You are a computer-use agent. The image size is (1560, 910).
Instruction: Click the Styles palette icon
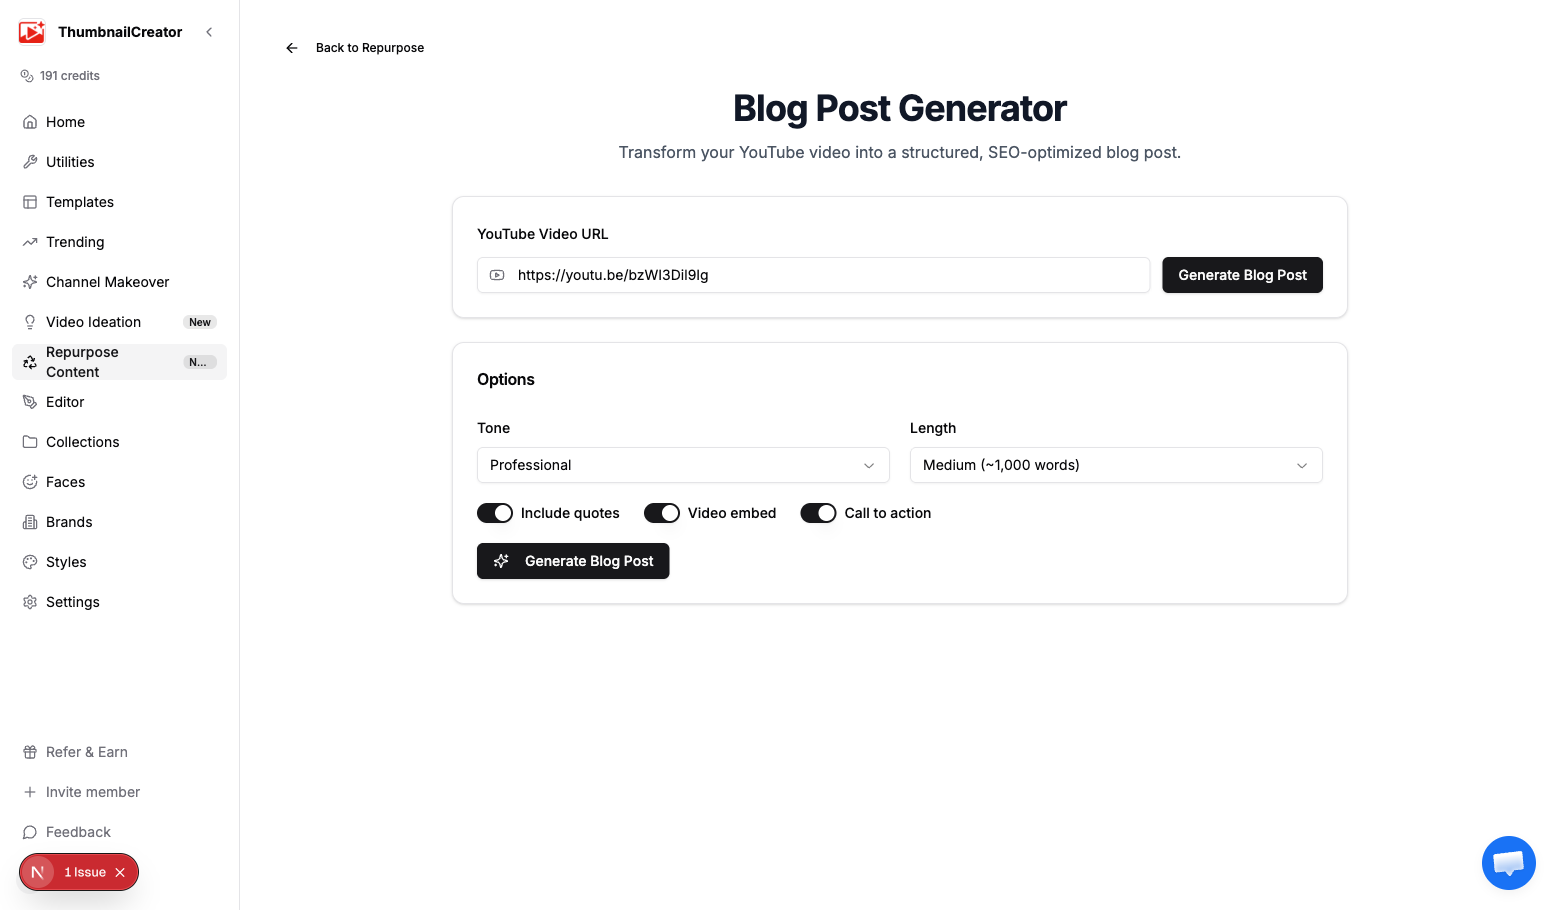(x=30, y=562)
